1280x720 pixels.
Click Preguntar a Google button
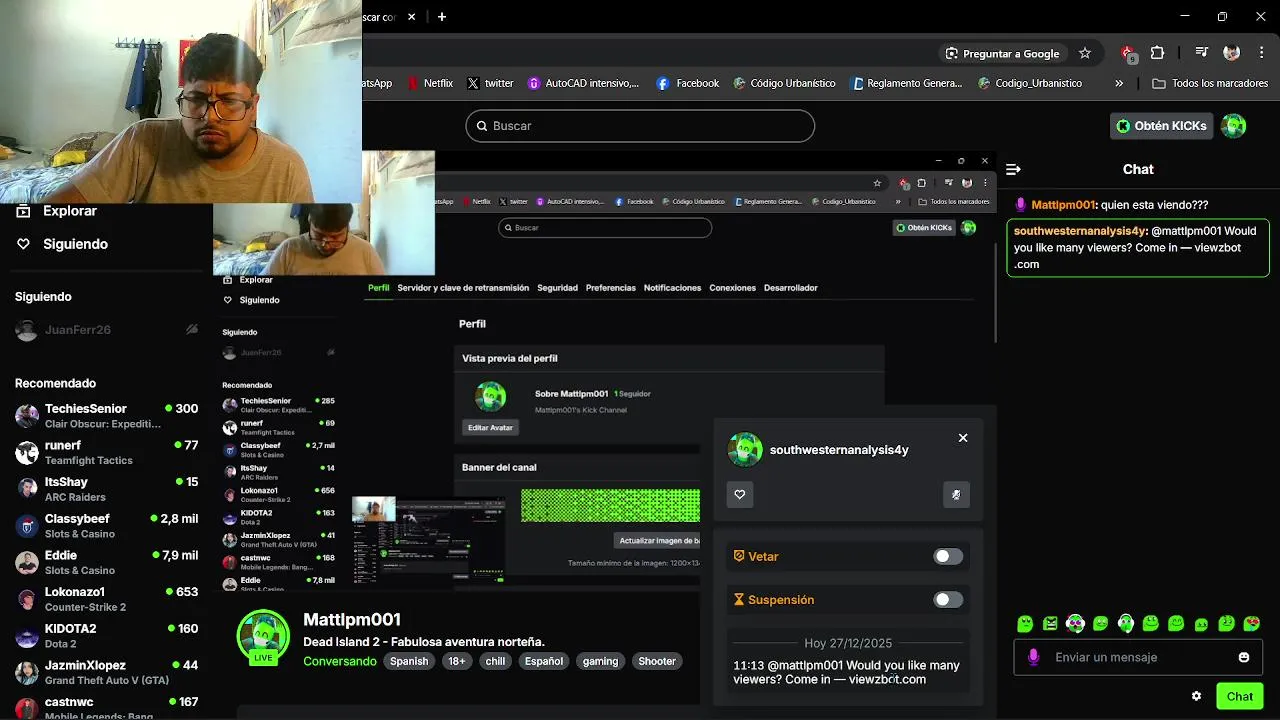(x=1003, y=53)
